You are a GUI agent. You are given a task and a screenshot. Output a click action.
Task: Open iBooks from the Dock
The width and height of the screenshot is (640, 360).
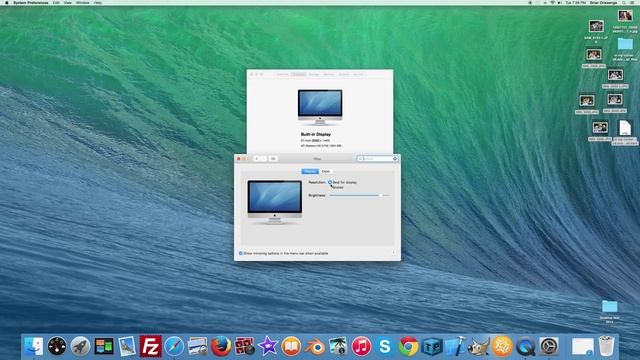tap(291, 346)
